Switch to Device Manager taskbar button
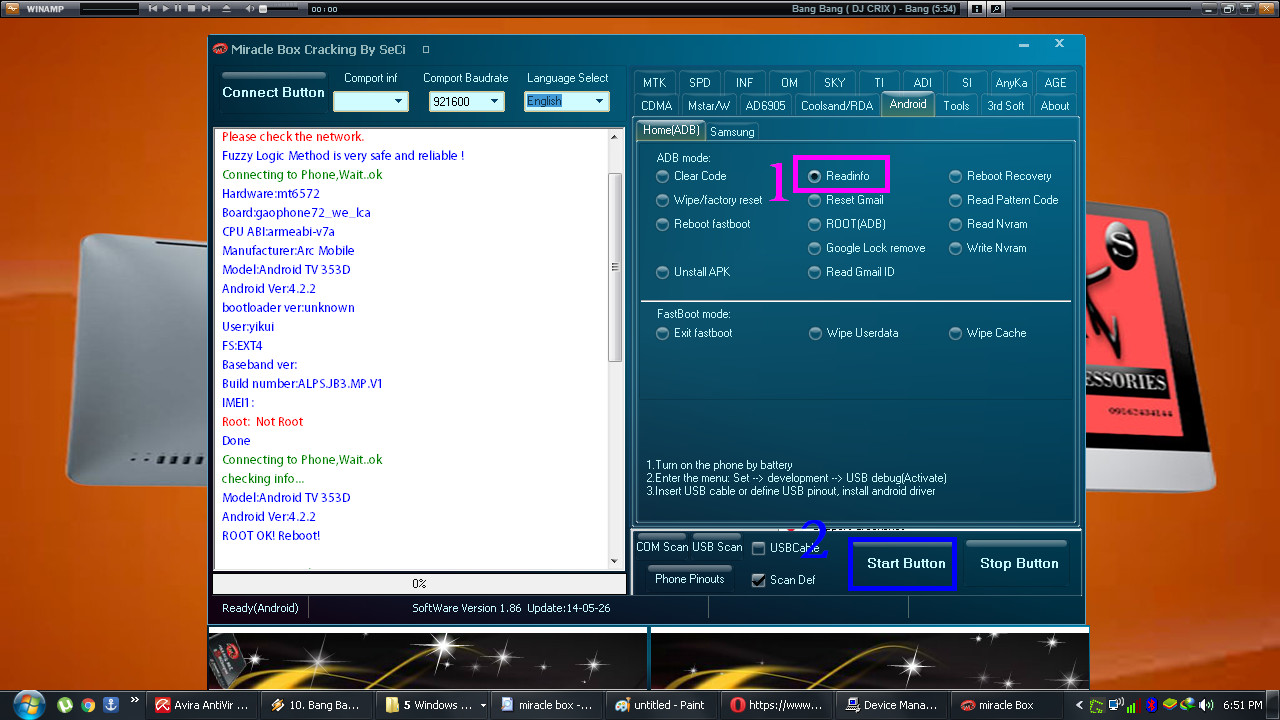1280x720 pixels. pos(893,705)
